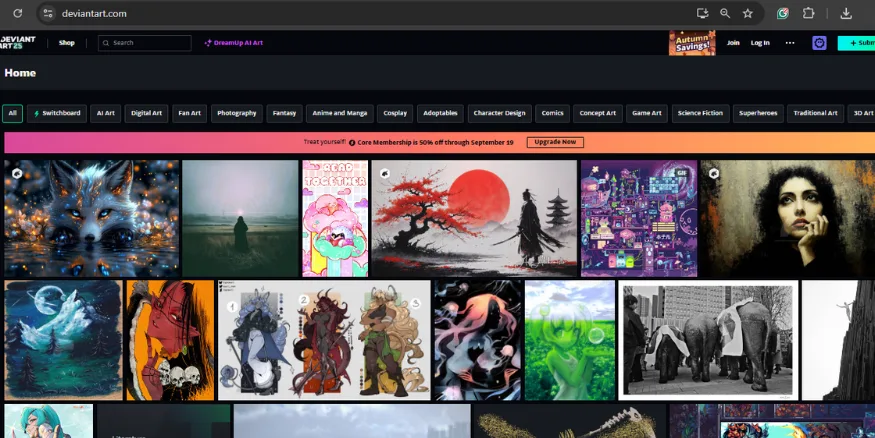875x438 pixels.
Task: Select the Comics category
Action: [x=552, y=113]
